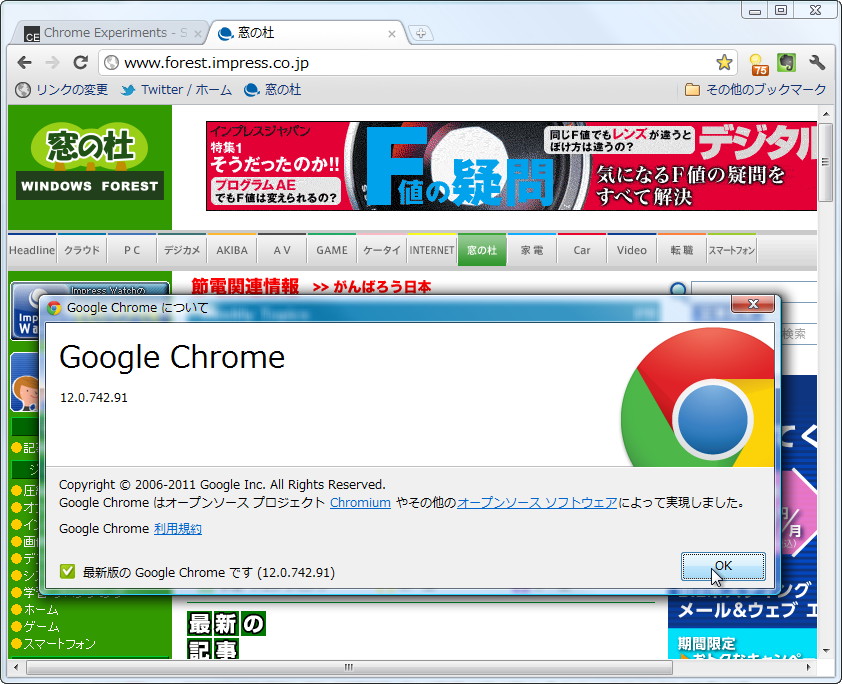The width and height of the screenshot is (842, 684).
Task: Open the 利用規約 terms link
Action: point(177,529)
